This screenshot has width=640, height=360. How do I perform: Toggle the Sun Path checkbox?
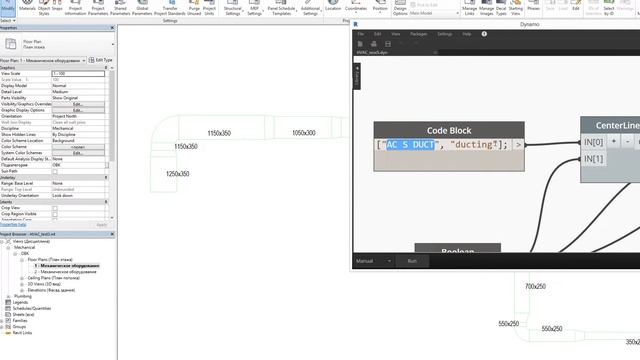(55, 171)
